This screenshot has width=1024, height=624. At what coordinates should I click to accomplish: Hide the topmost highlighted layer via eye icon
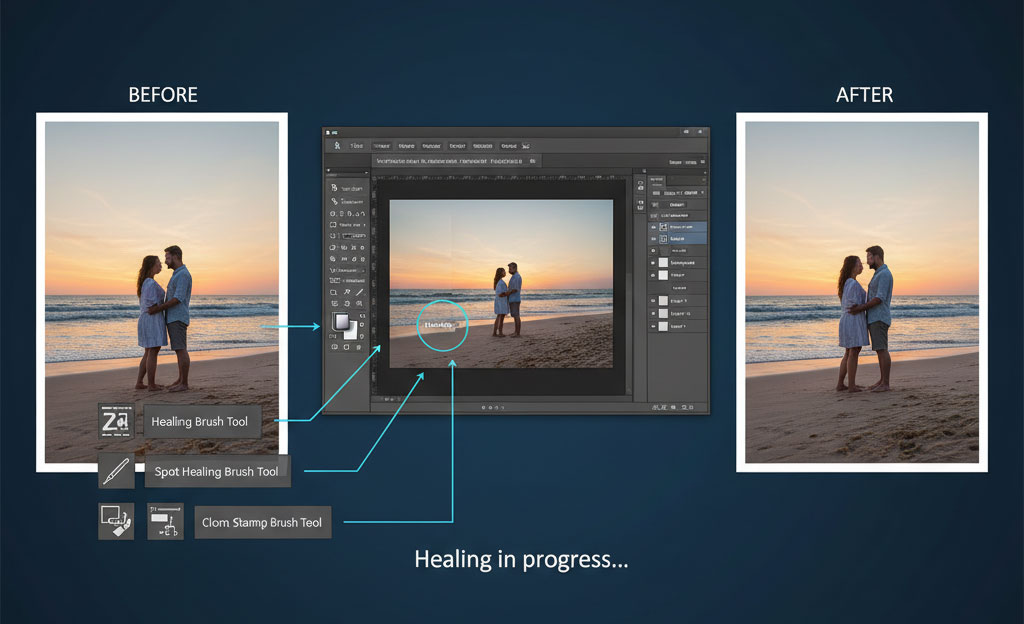(x=654, y=227)
